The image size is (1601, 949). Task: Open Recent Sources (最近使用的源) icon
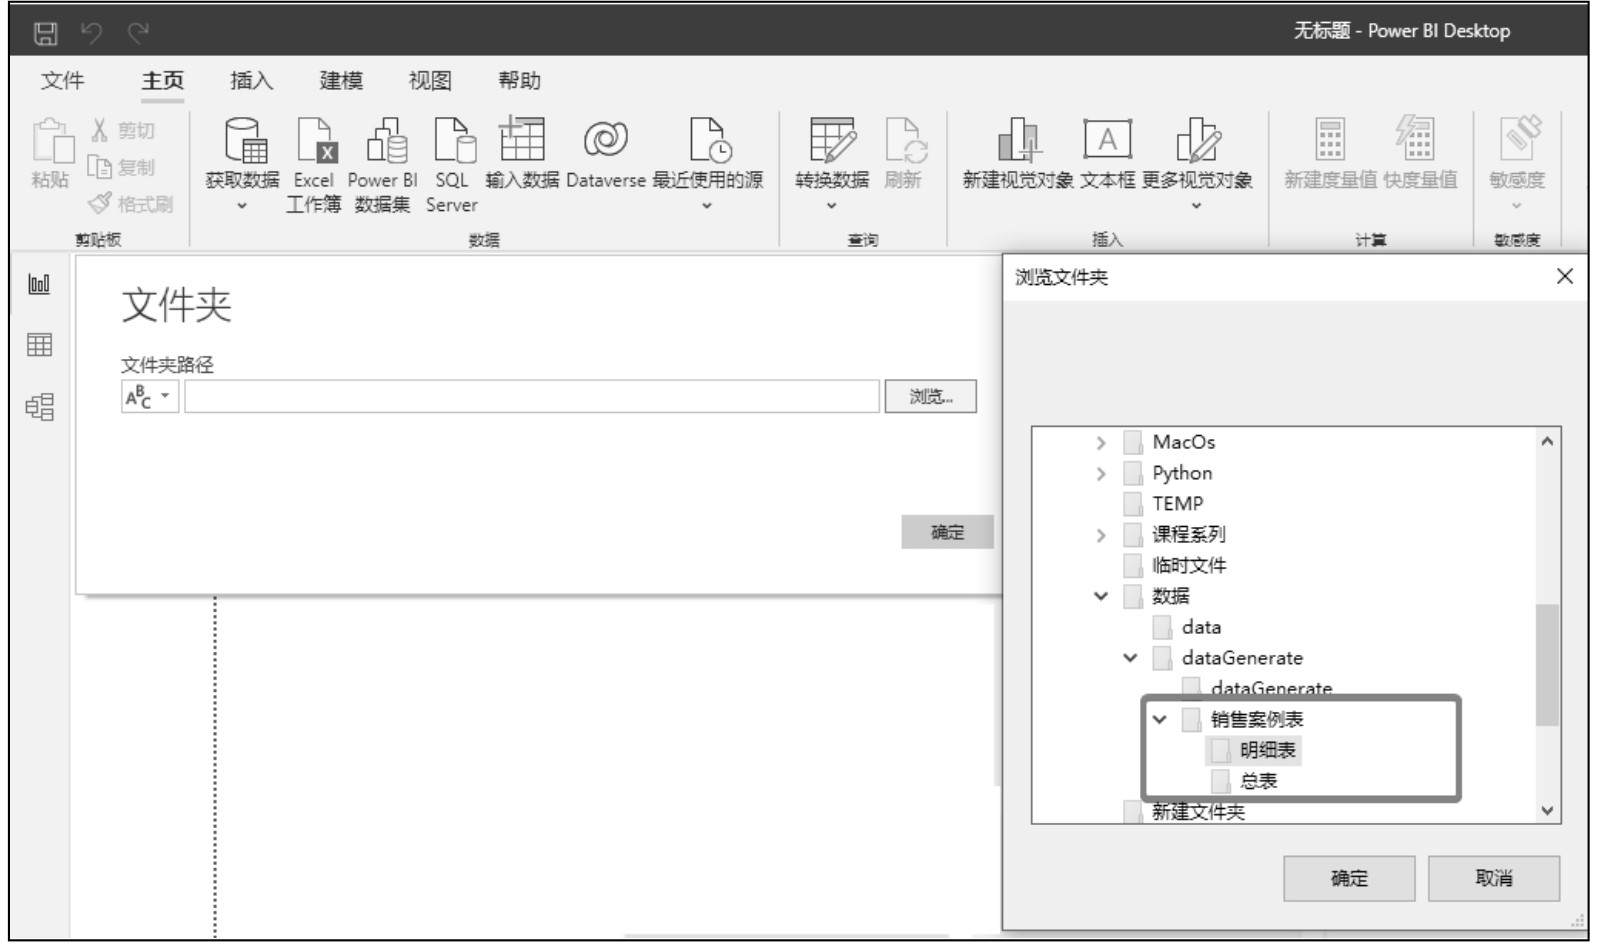point(710,140)
